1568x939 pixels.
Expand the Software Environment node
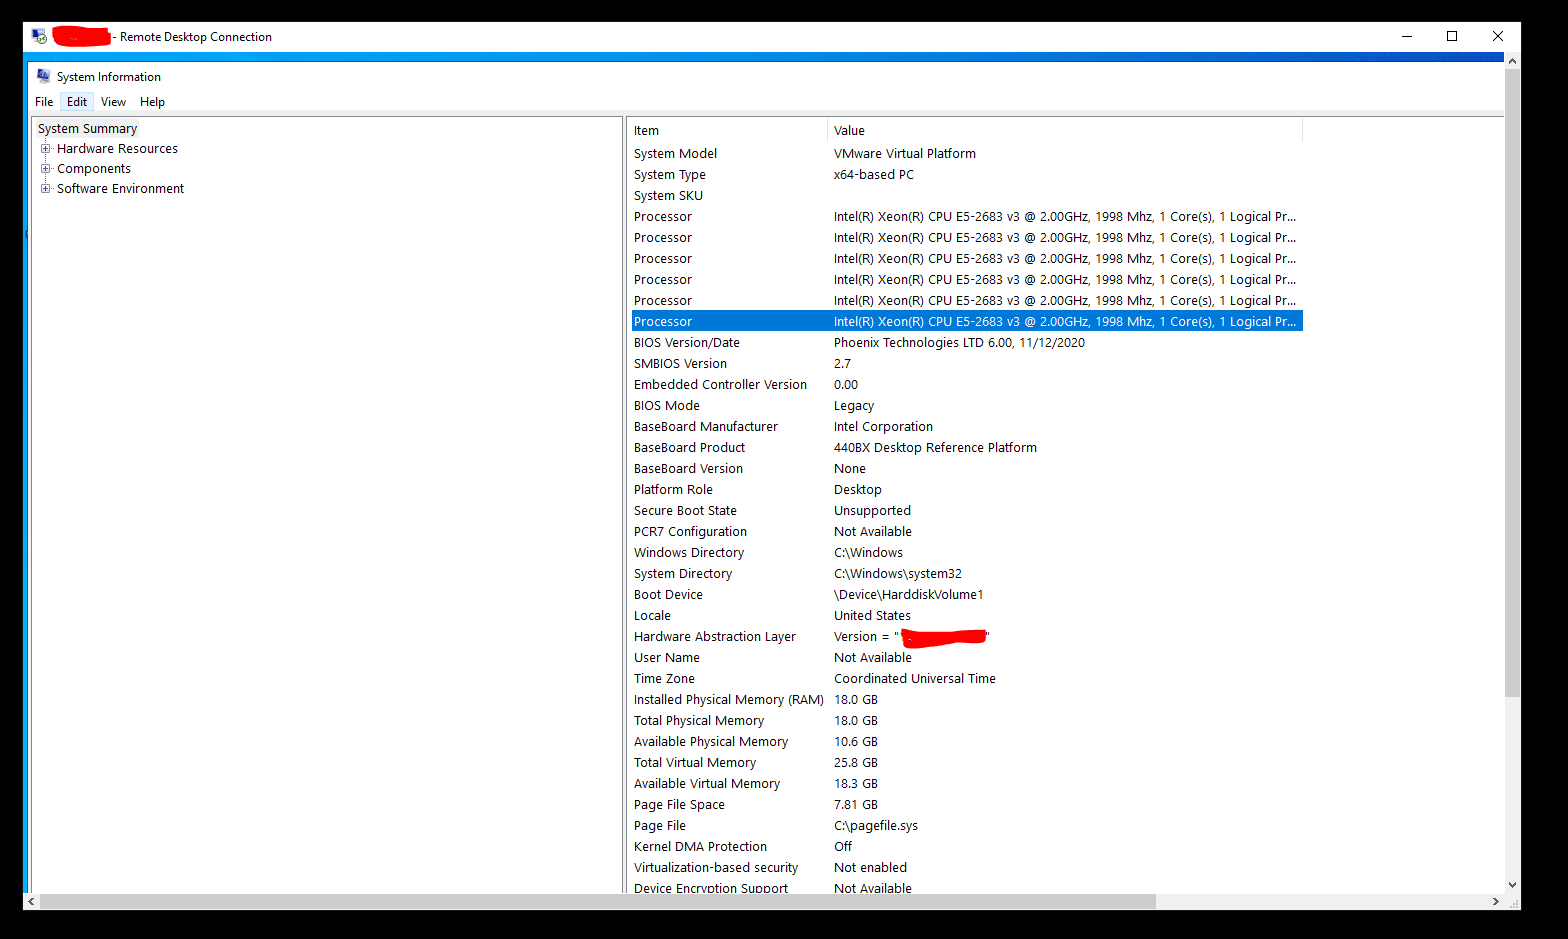coord(45,189)
